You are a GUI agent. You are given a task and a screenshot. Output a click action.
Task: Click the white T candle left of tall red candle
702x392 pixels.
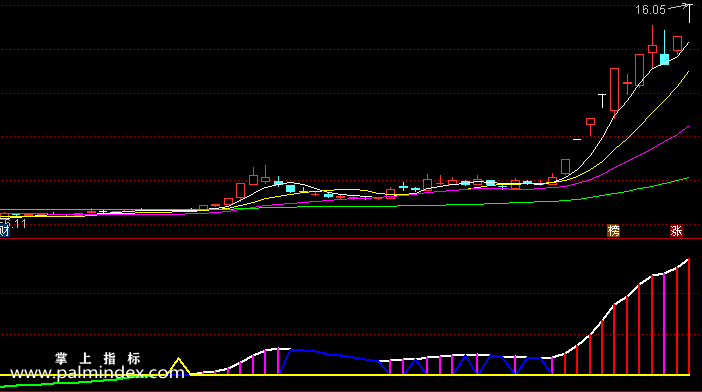[x=603, y=101]
